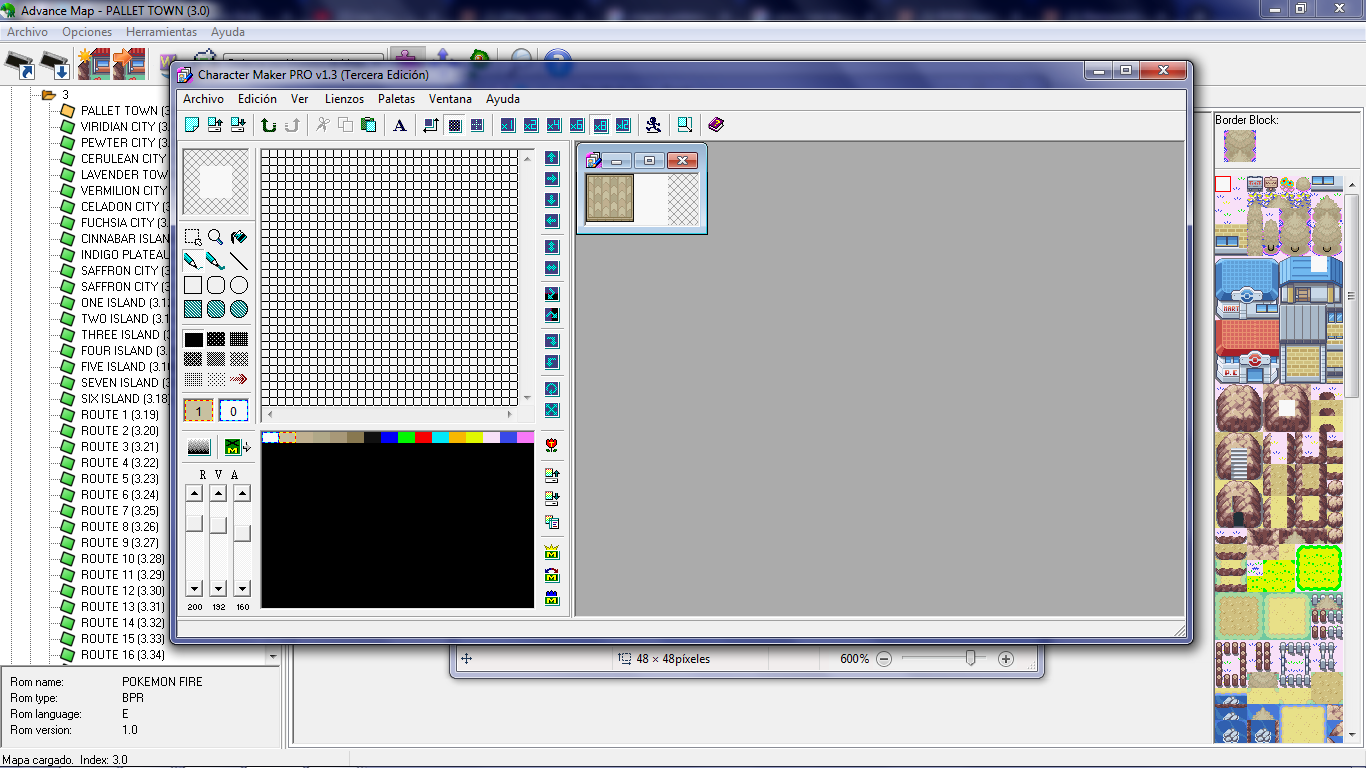
Task: Click the foreground color box labeled 1
Action: click(x=198, y=411)
